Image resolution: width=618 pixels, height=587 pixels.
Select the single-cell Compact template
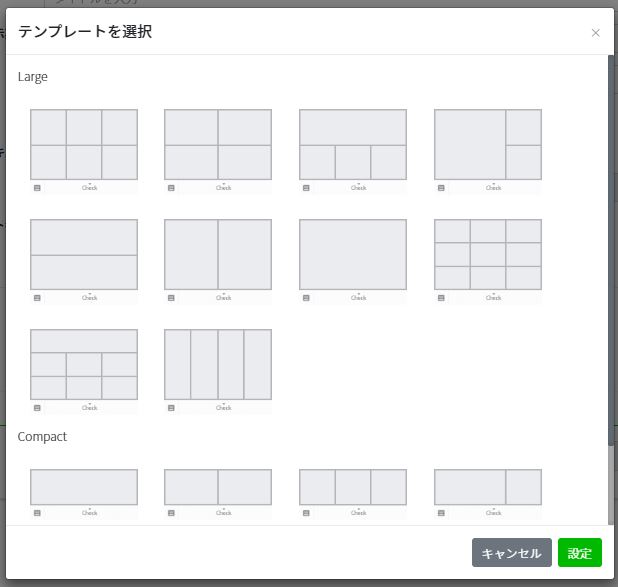click(84, 487)
